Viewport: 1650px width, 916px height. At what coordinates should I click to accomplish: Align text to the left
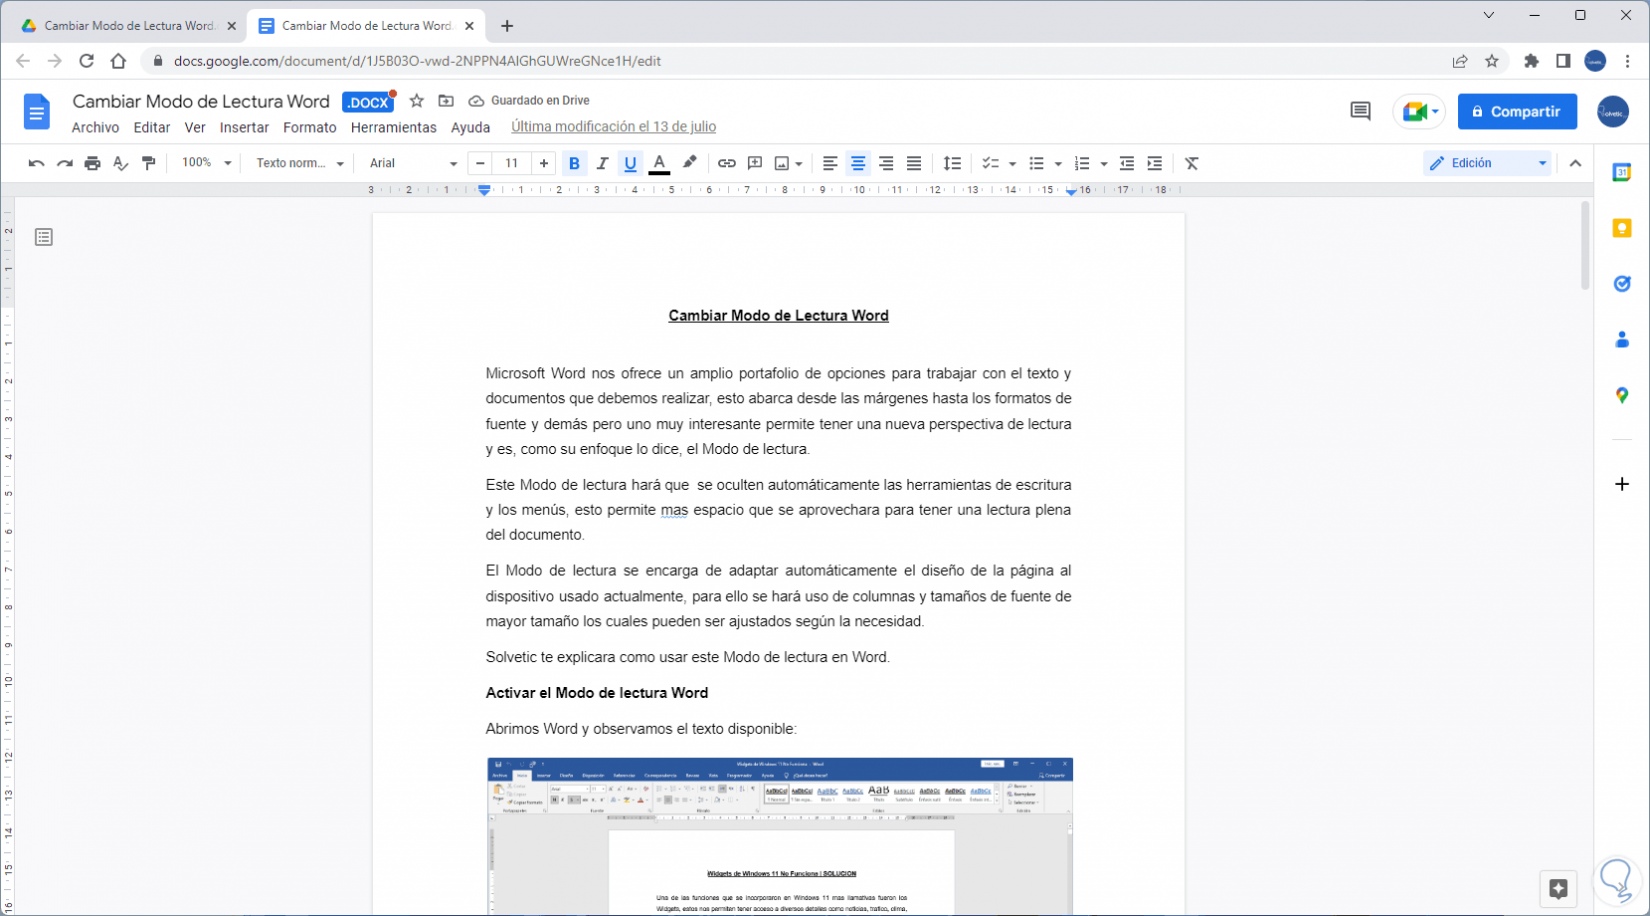point(830,163)
